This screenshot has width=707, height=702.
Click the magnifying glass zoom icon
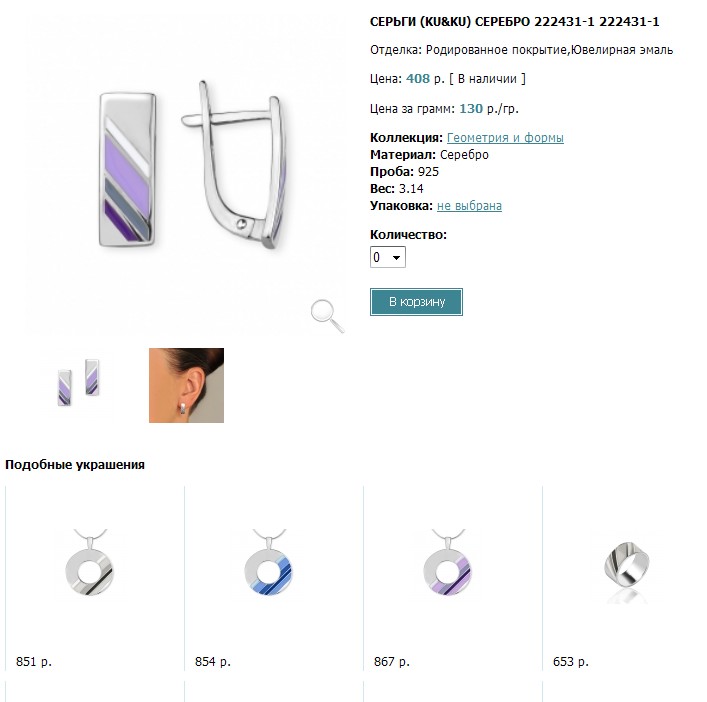coord(327,316)
